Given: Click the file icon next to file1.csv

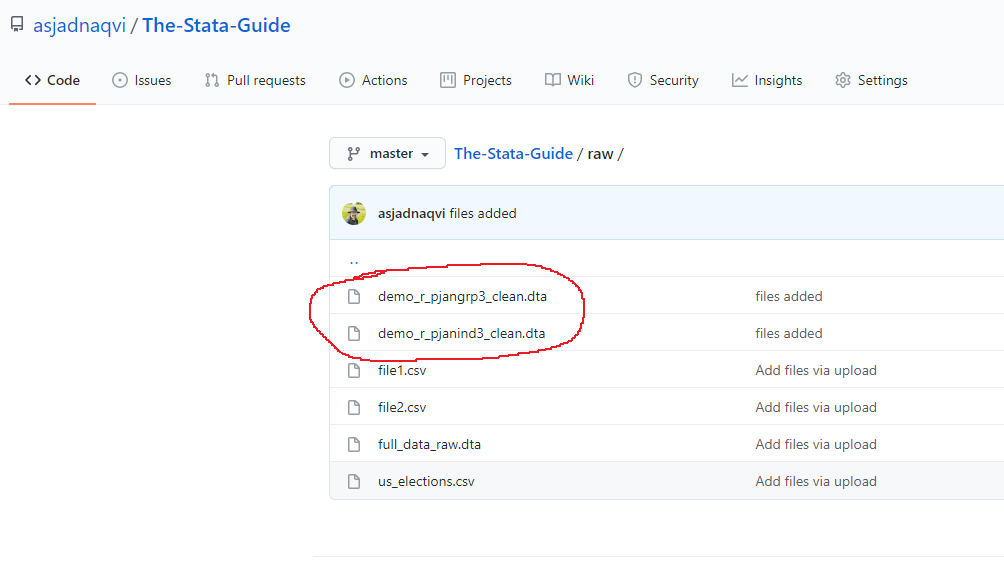Looking at the screenshot, I should pos(354,370).
